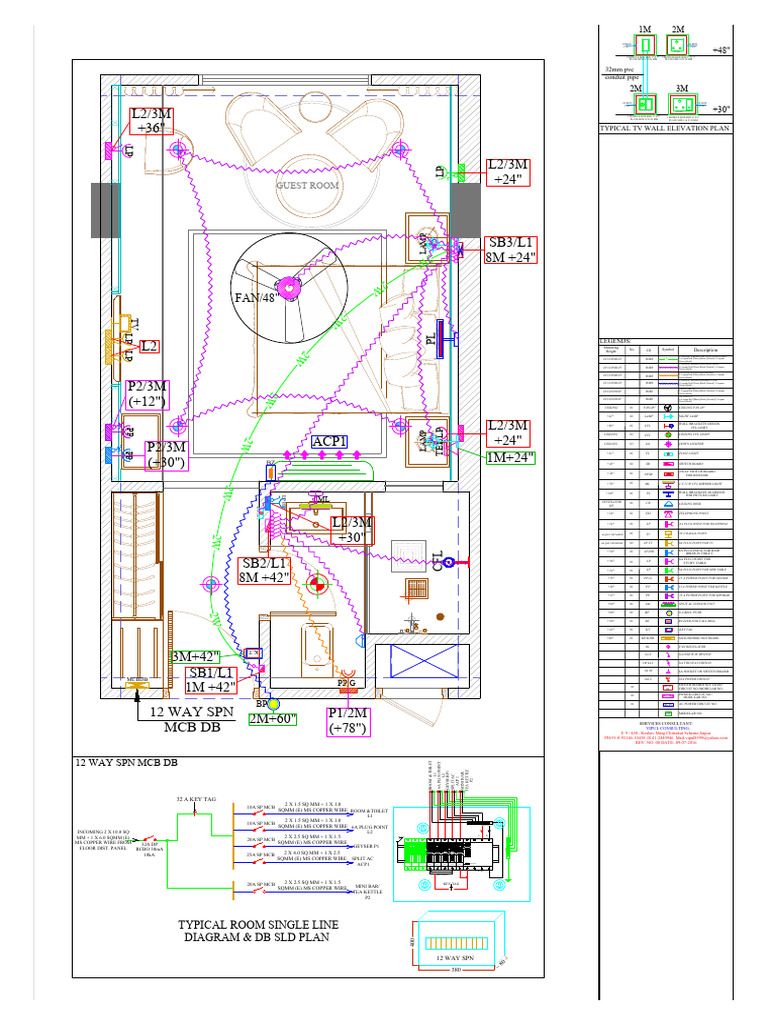Click "12 WAY SPN MCB DB" arrow callout text
The width and height of the screenshot is (768, 1024).
pos(191,720)
